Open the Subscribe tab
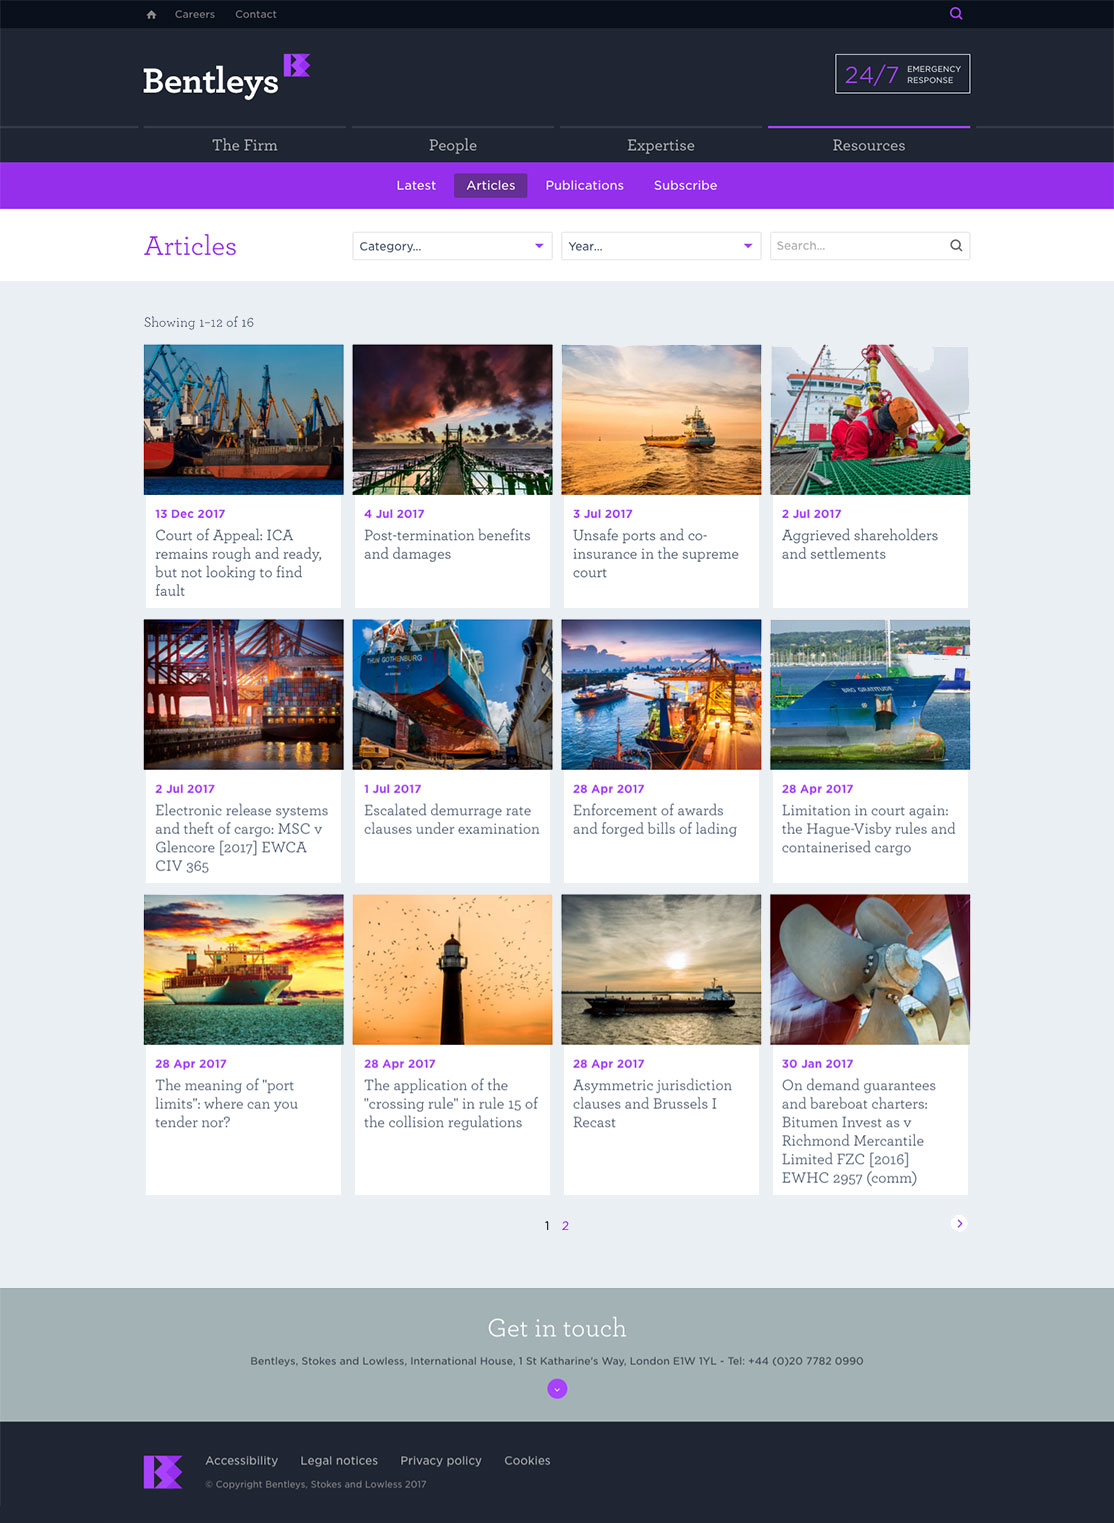Screen dimensions: 1114x1523 686,185
